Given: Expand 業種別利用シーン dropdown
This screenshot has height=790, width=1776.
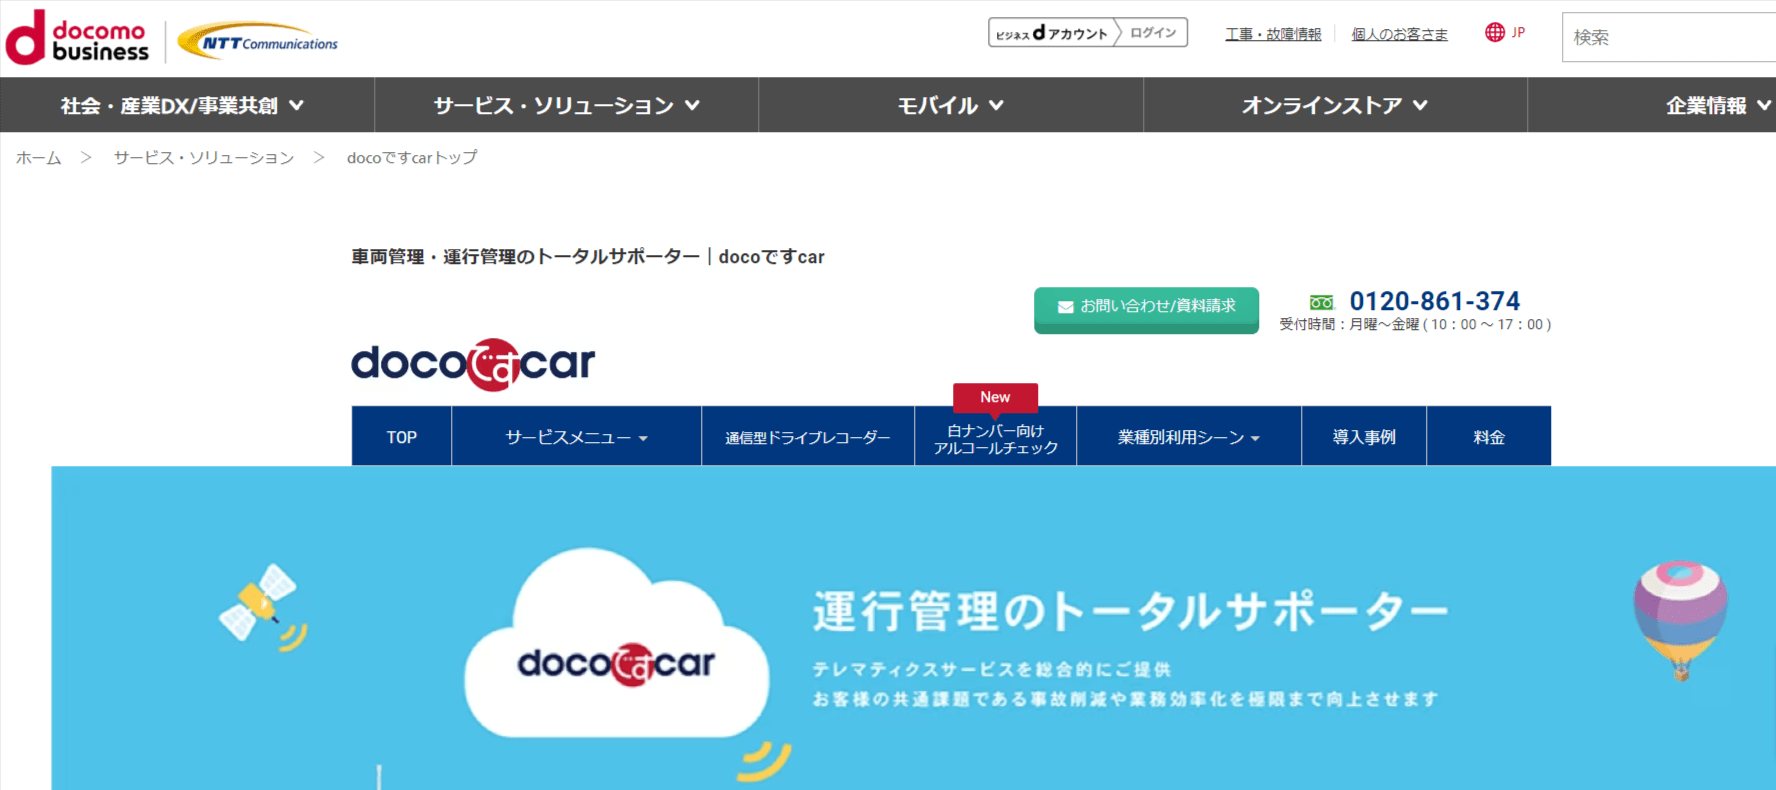Looking at the screenshot, I should pyautogui.click(x=1189, y=437).
